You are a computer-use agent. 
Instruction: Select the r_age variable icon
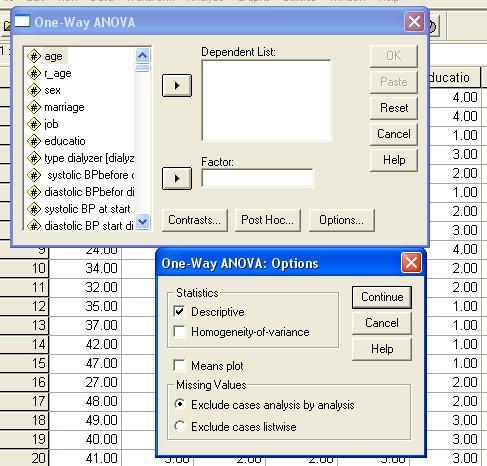(34, 73)
